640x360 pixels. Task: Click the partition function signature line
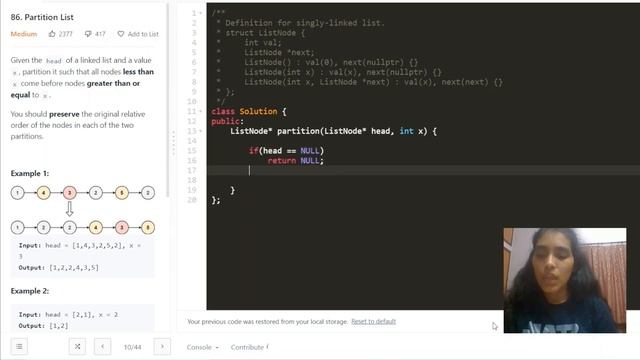pos(333,131)
